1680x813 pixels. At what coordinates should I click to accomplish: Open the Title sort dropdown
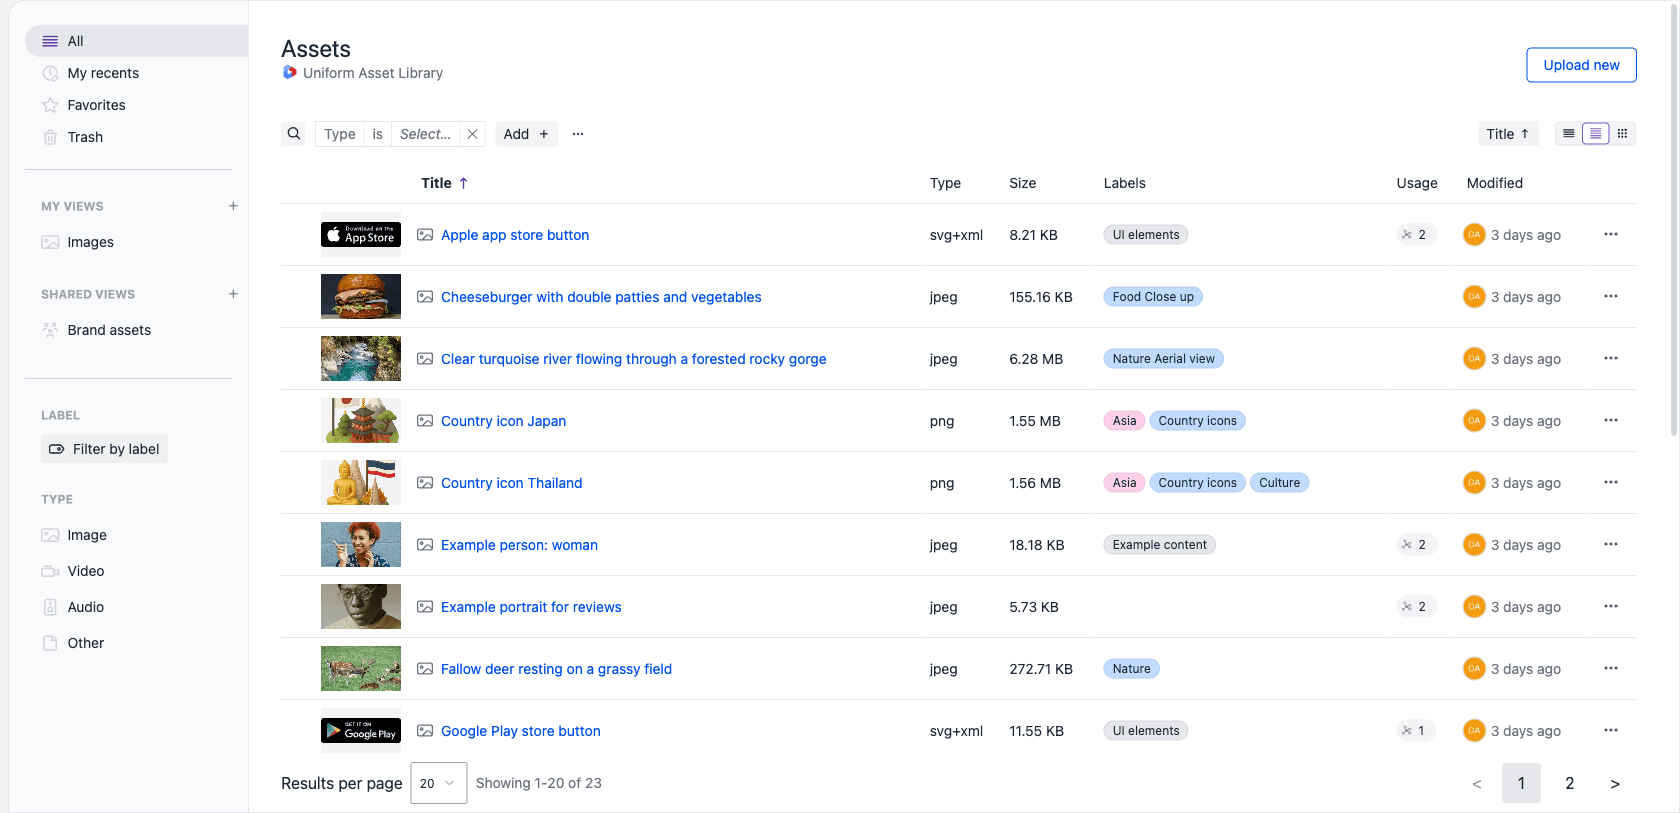(1508, 134)
